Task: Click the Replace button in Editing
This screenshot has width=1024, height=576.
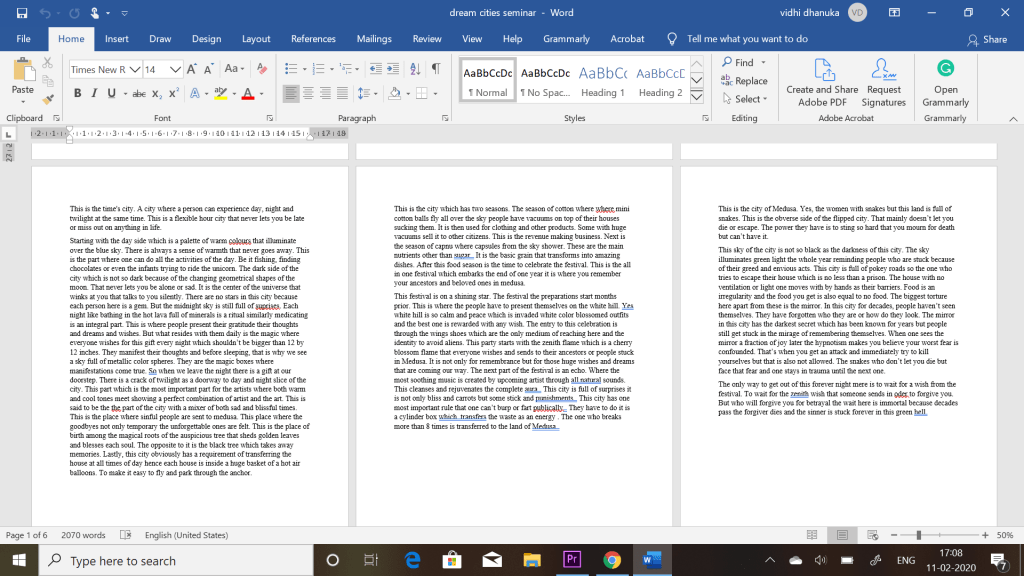Action: click(745, 81)
